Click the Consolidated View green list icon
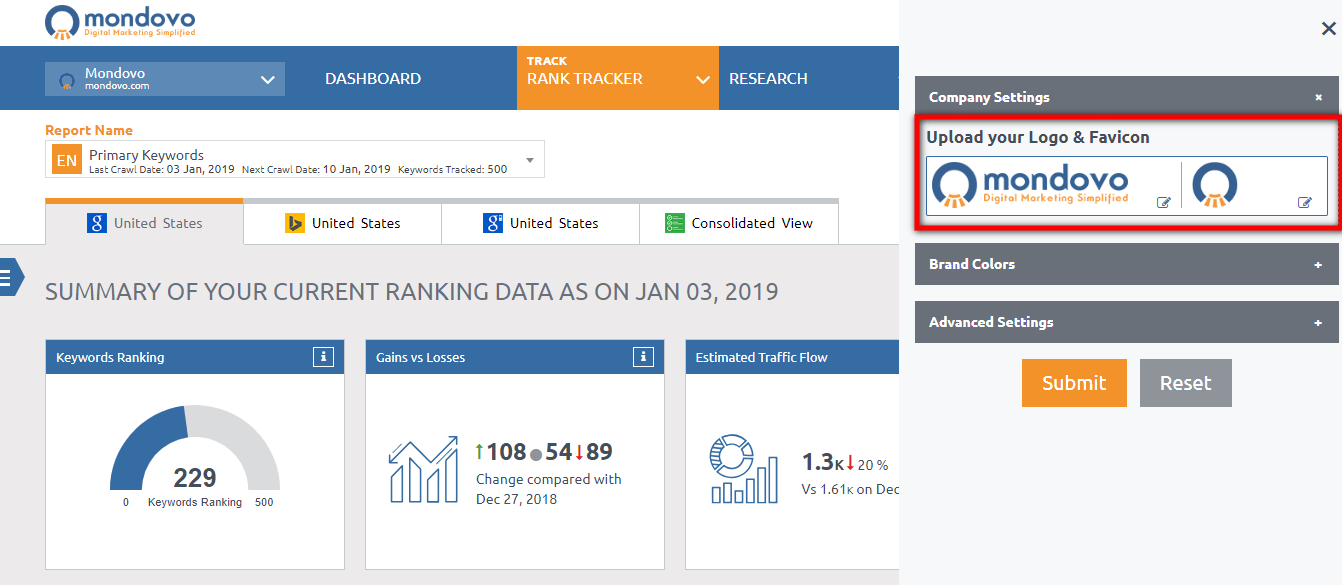1342x585 pixels. (675, 223)
